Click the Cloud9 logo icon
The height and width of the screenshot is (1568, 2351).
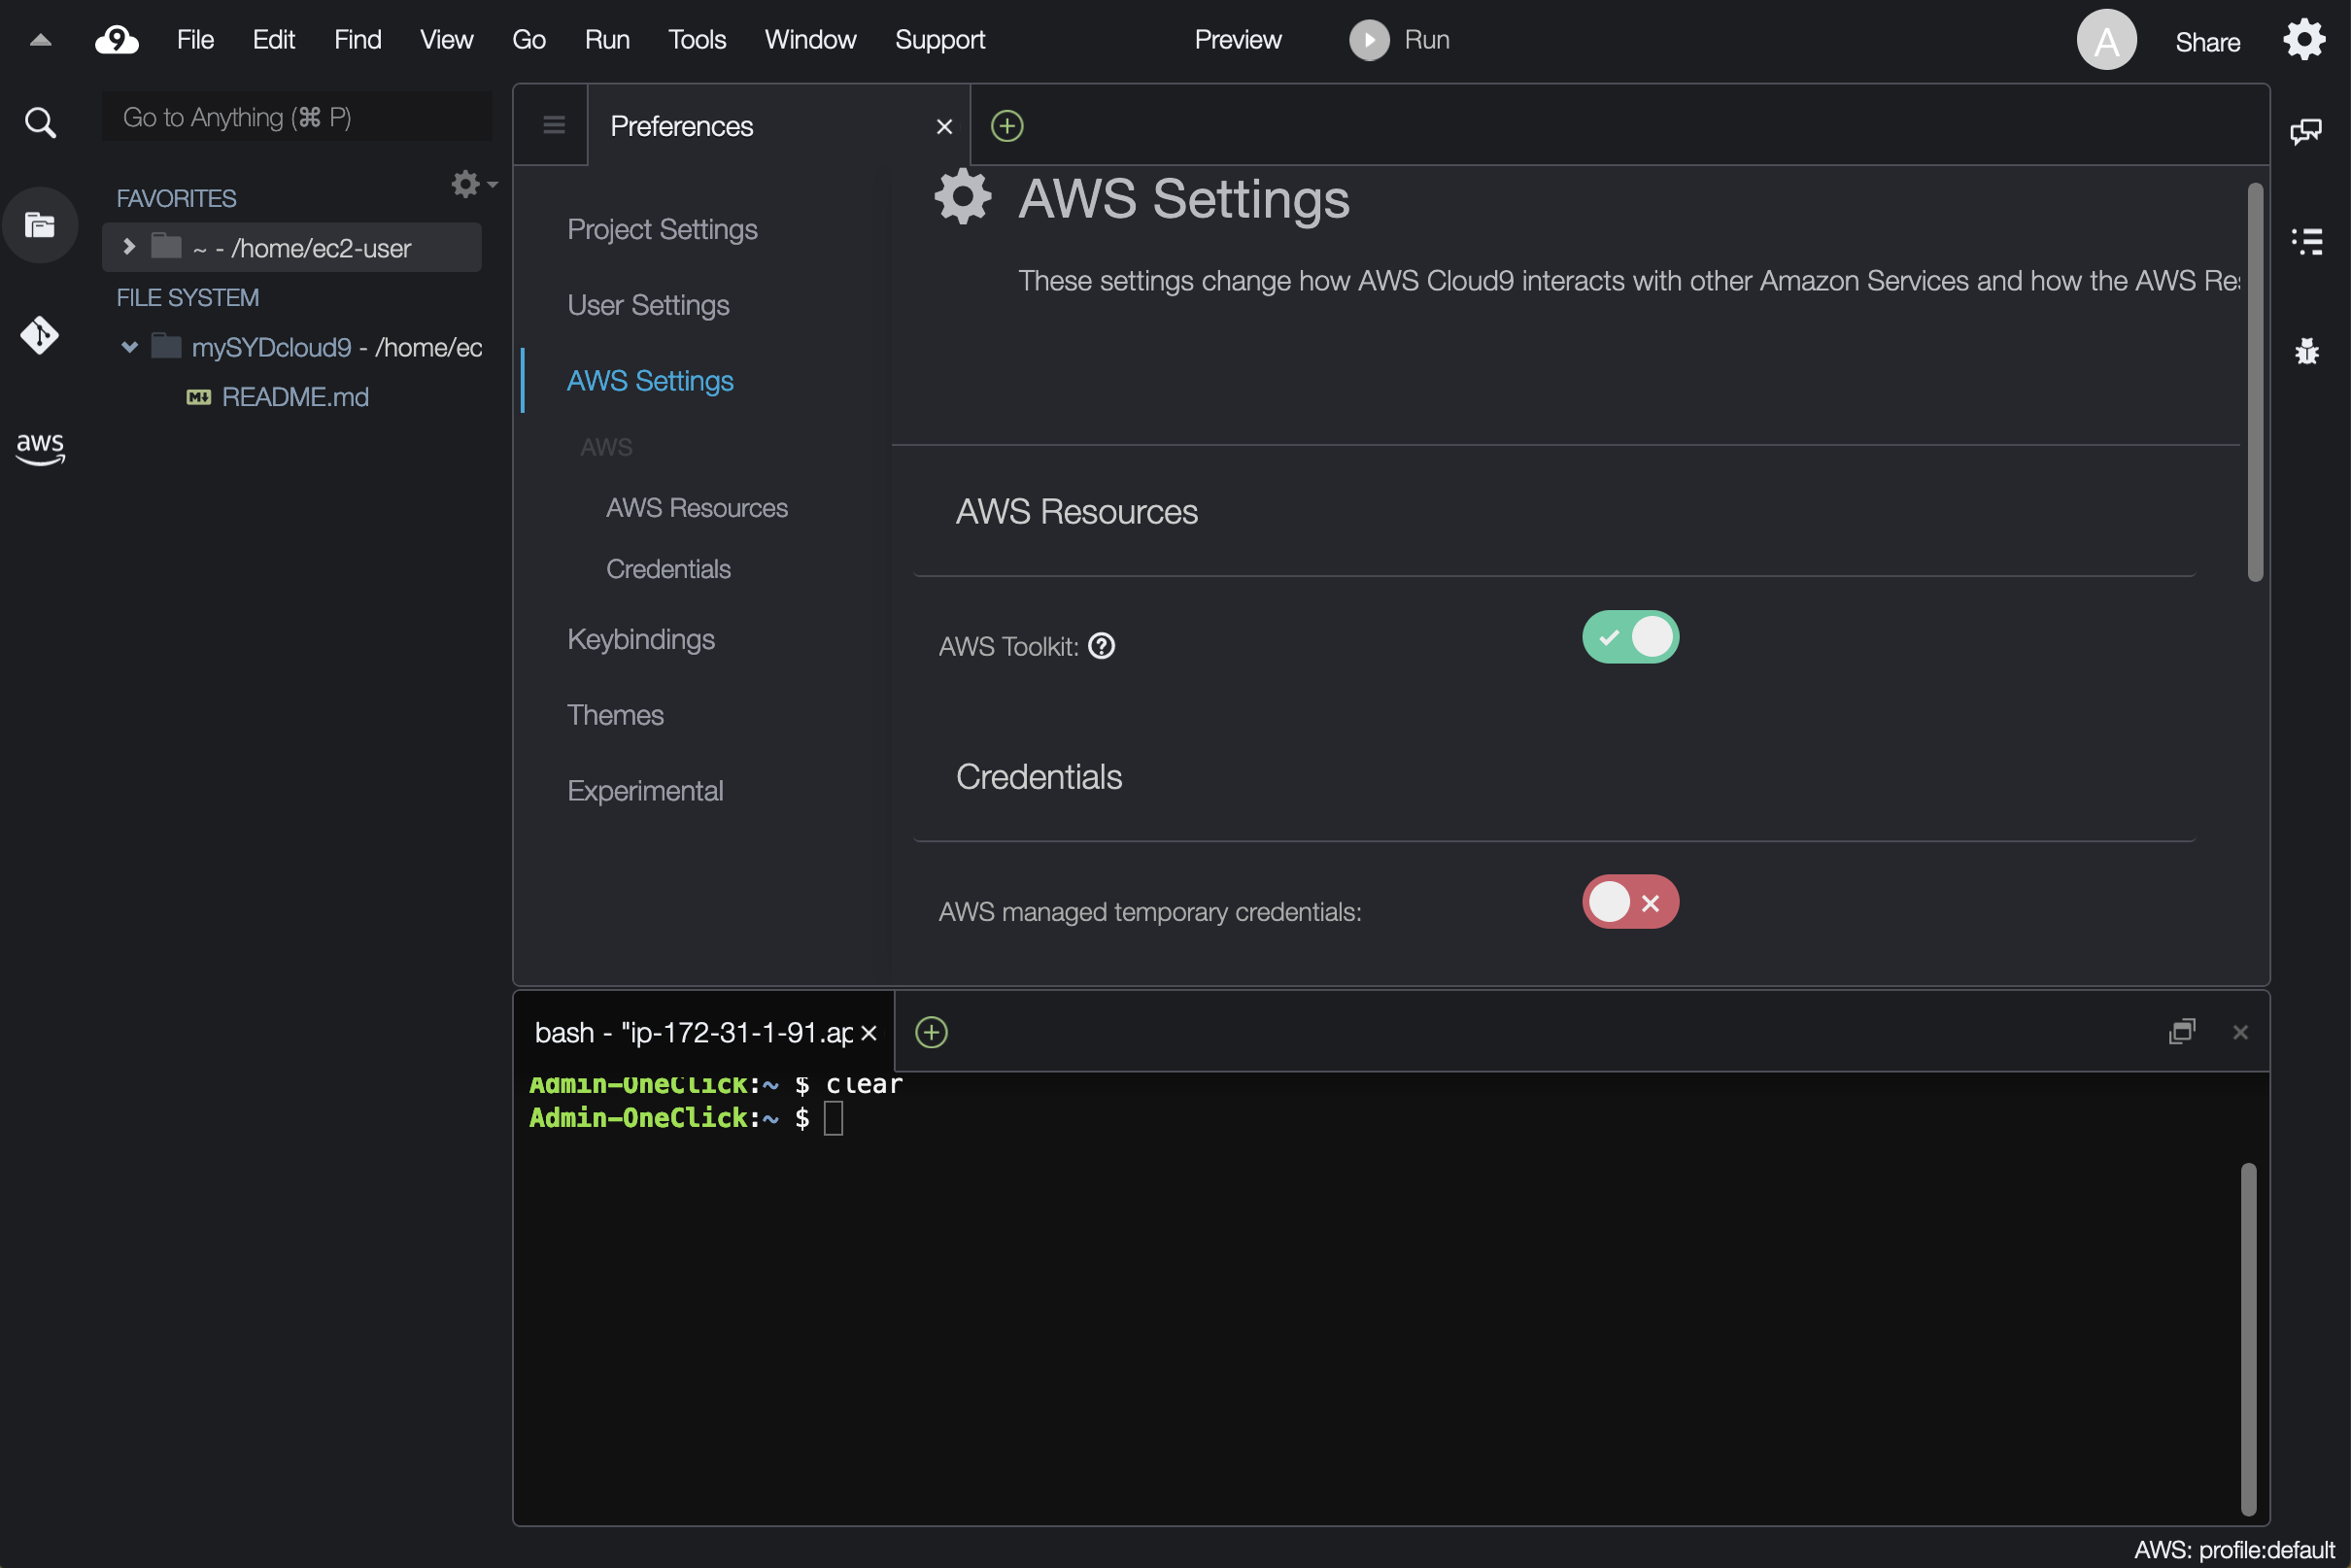pyautogui.click(x=117, y=40)
